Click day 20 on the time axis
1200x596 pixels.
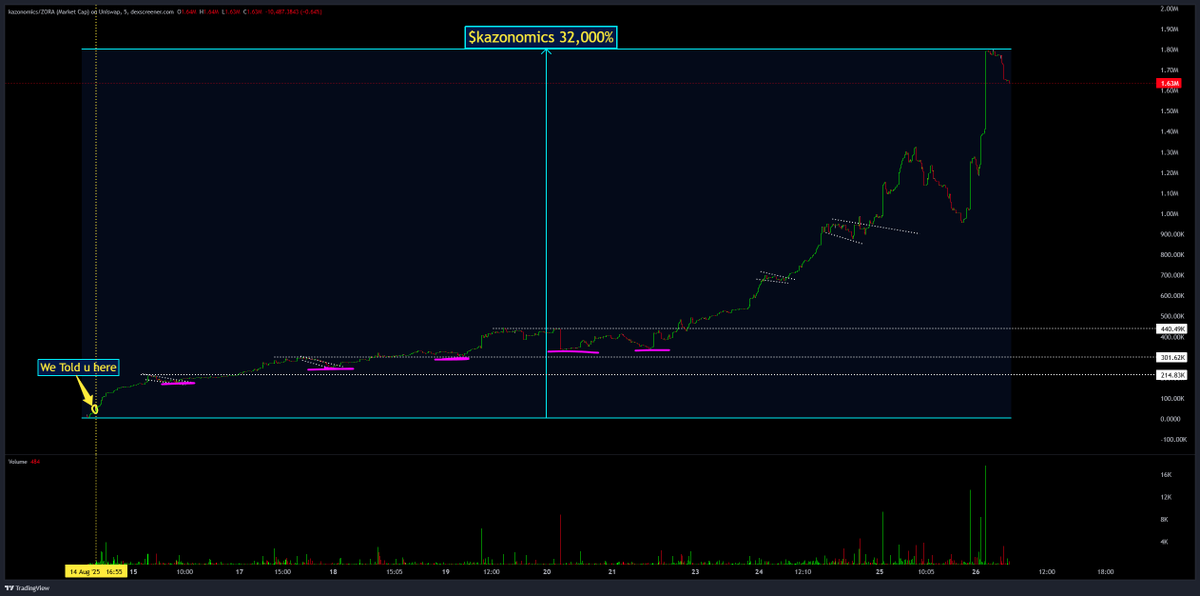547,573
